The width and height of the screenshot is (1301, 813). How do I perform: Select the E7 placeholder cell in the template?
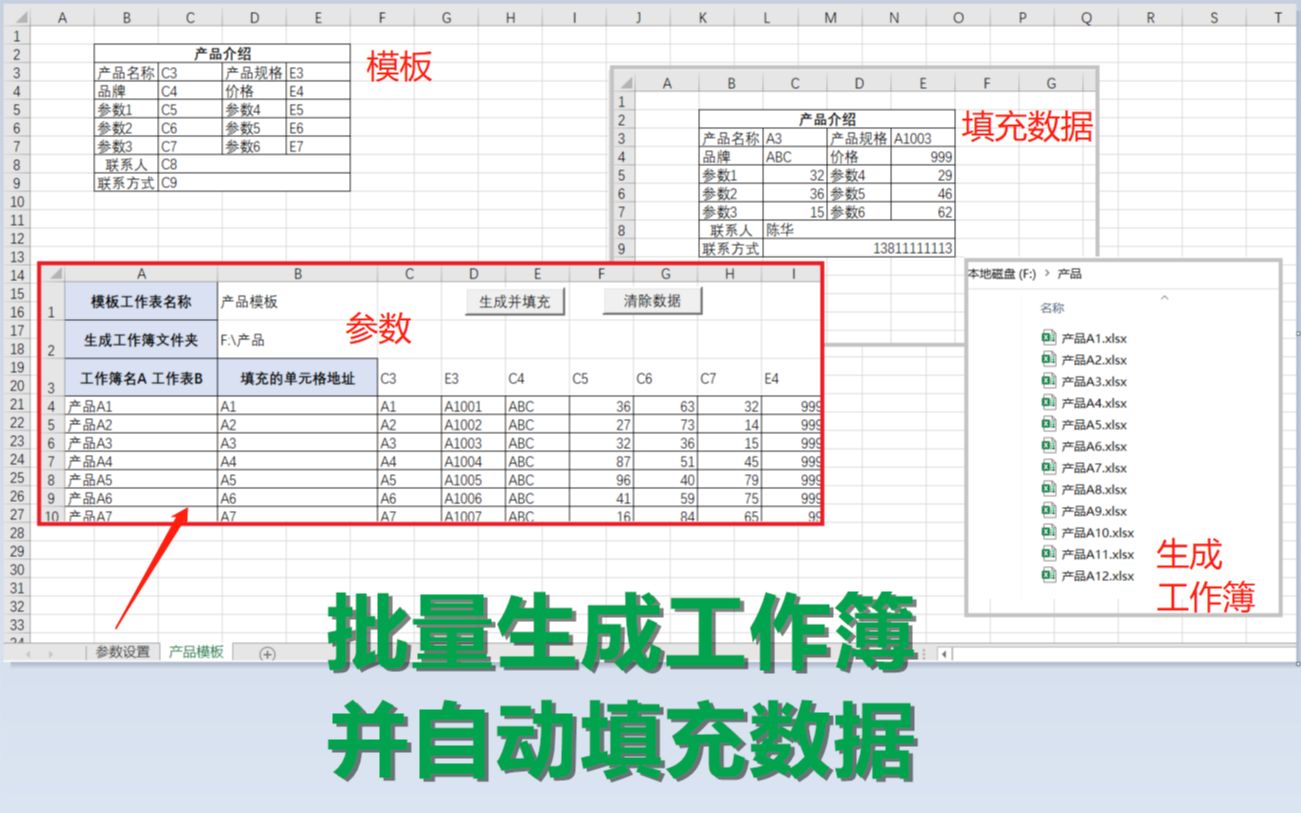(x=318, y=146)
